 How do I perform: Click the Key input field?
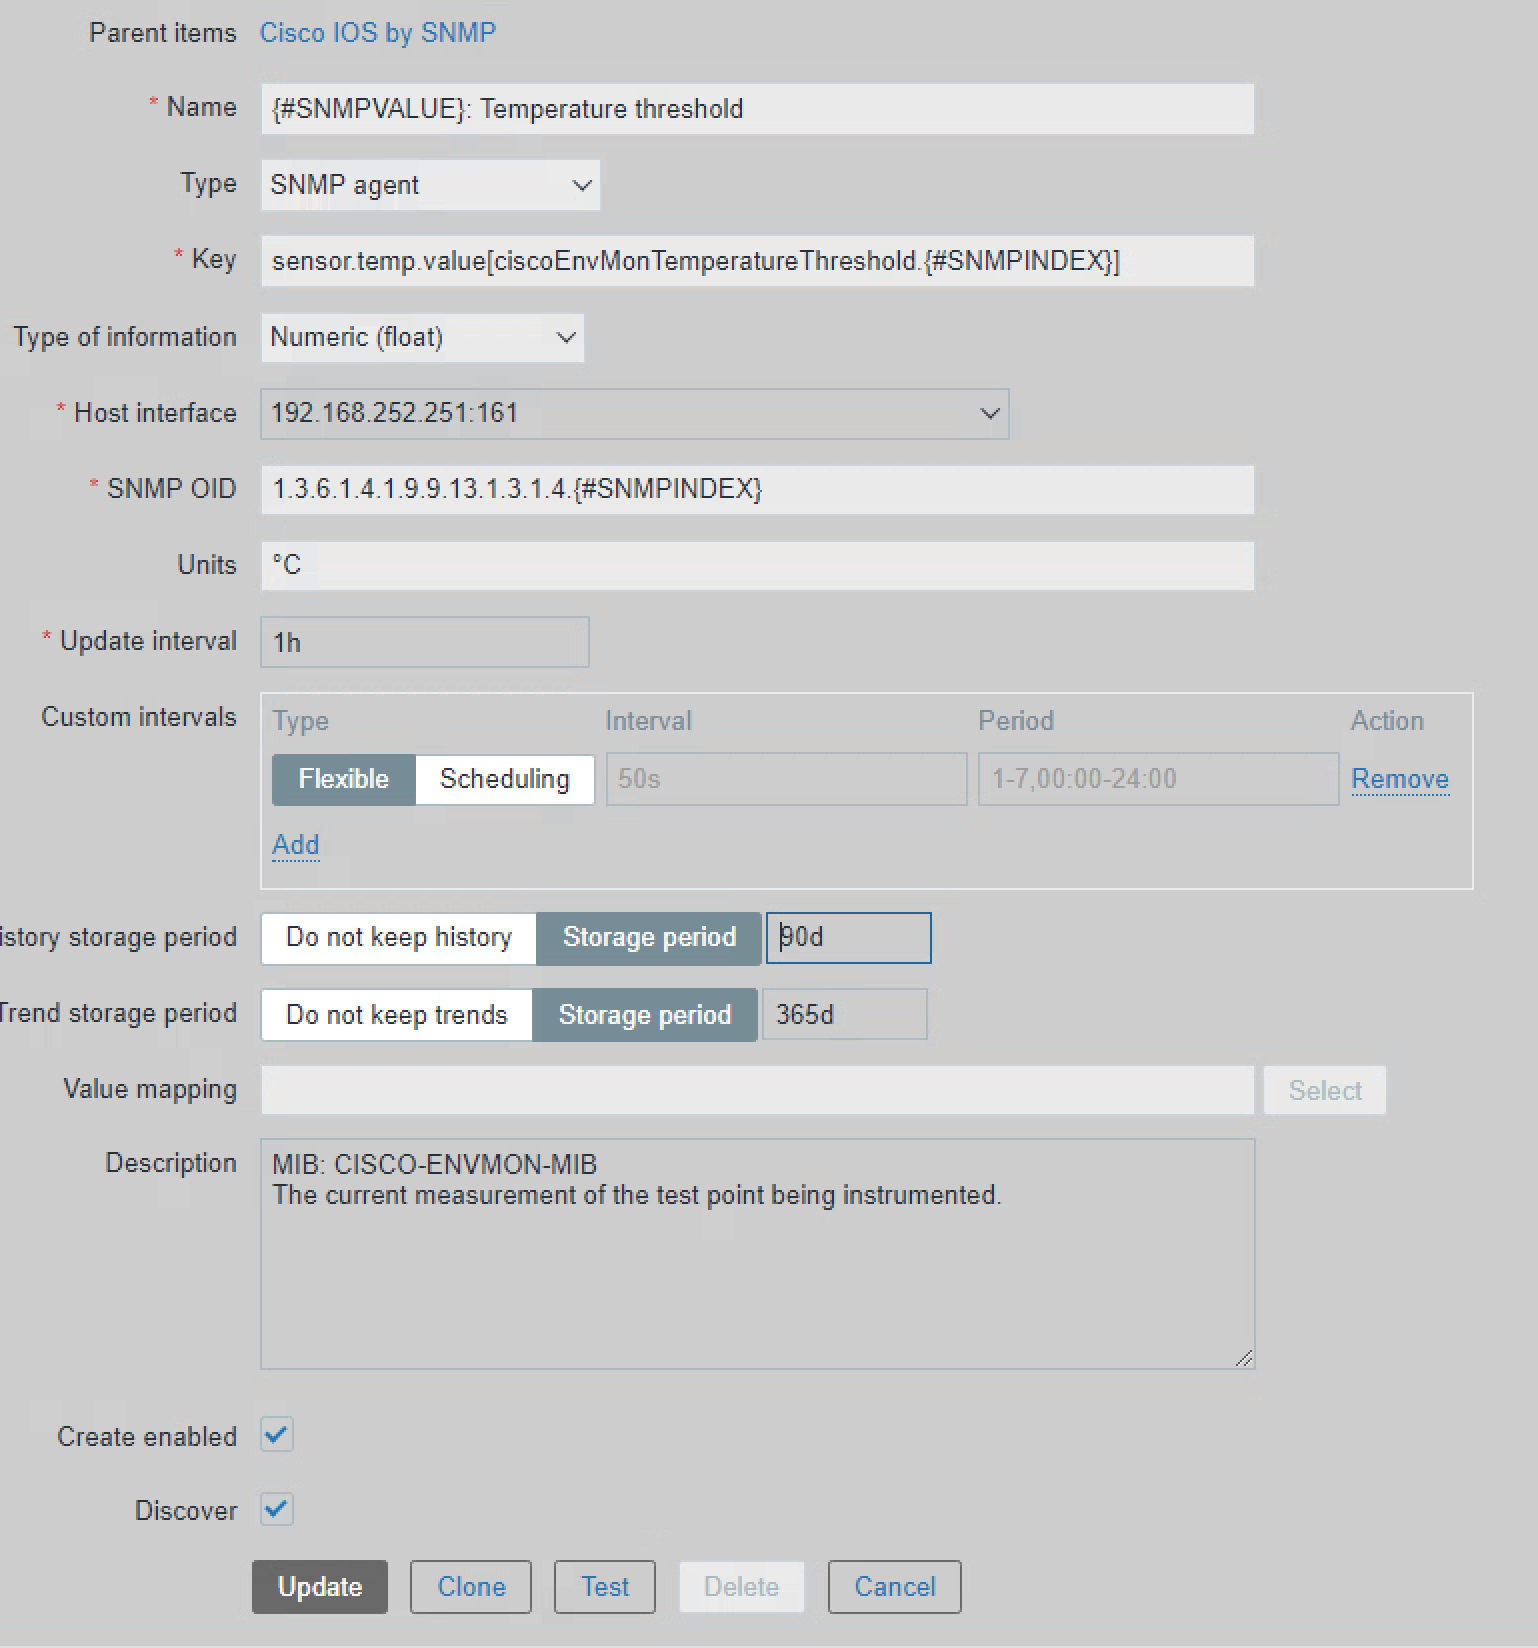(756, 261)
